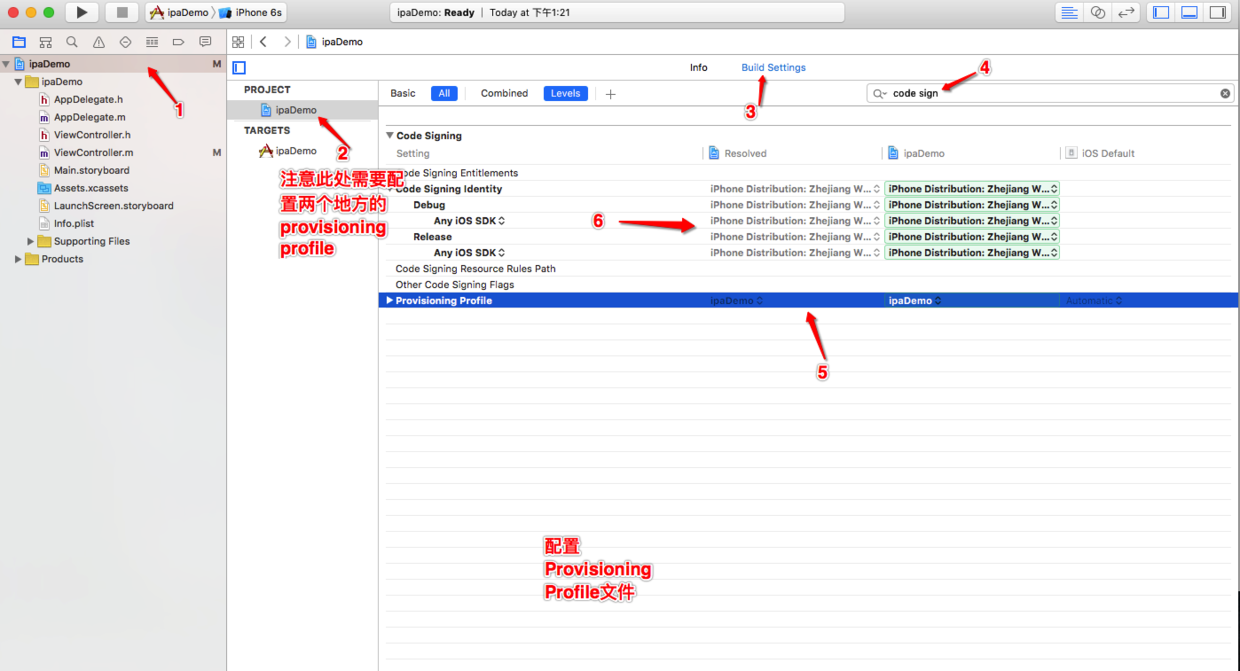The image size is (1240, 671).
Task: Expand the Provisioning Profile row
Action: [x=390, y=301]
